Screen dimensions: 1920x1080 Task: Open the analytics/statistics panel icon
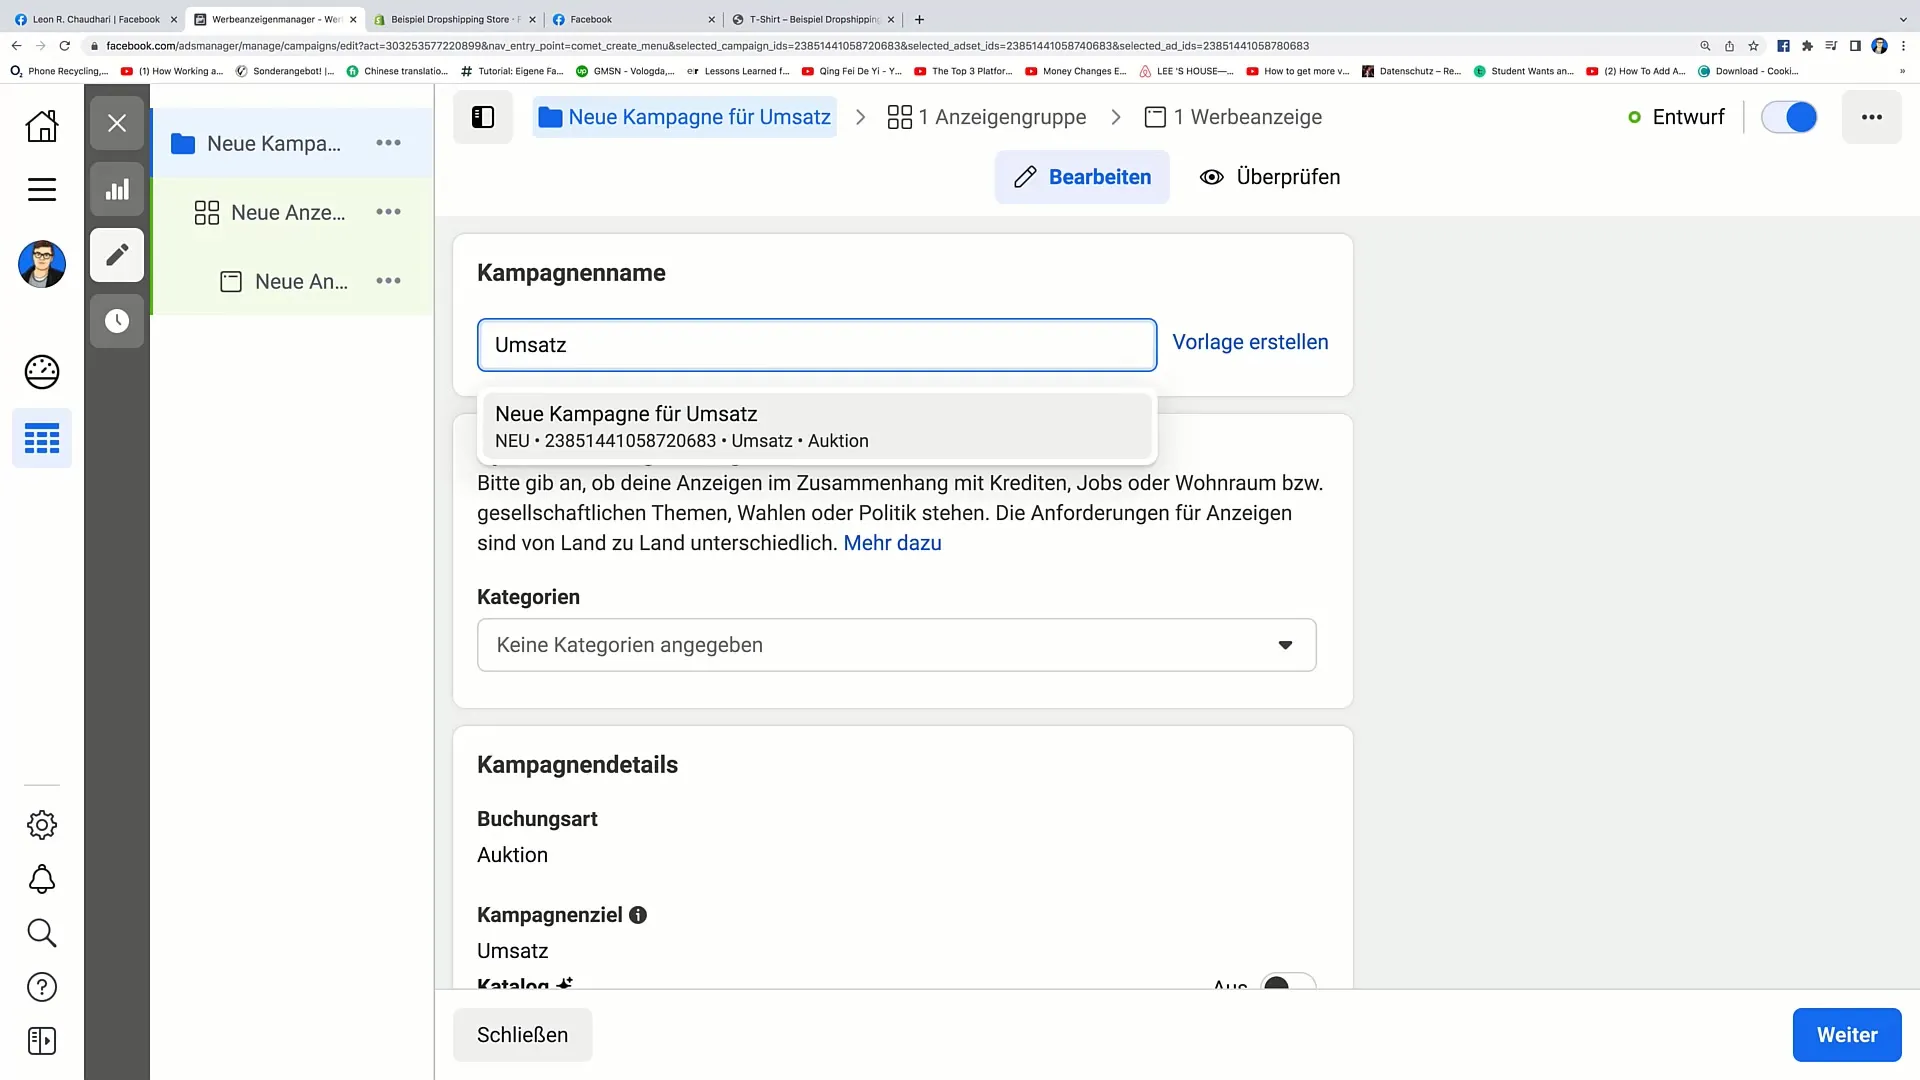click(117, 189)
